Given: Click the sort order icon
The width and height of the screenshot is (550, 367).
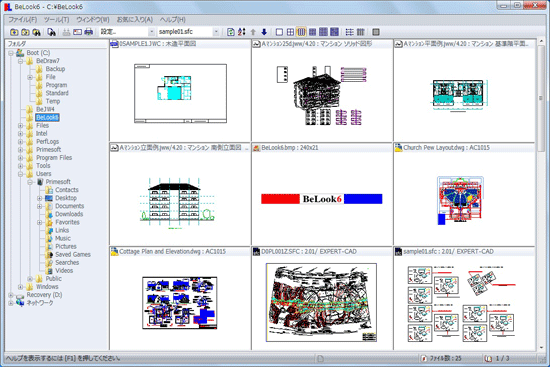Looking at the screenshot, I should click(242, 32).
